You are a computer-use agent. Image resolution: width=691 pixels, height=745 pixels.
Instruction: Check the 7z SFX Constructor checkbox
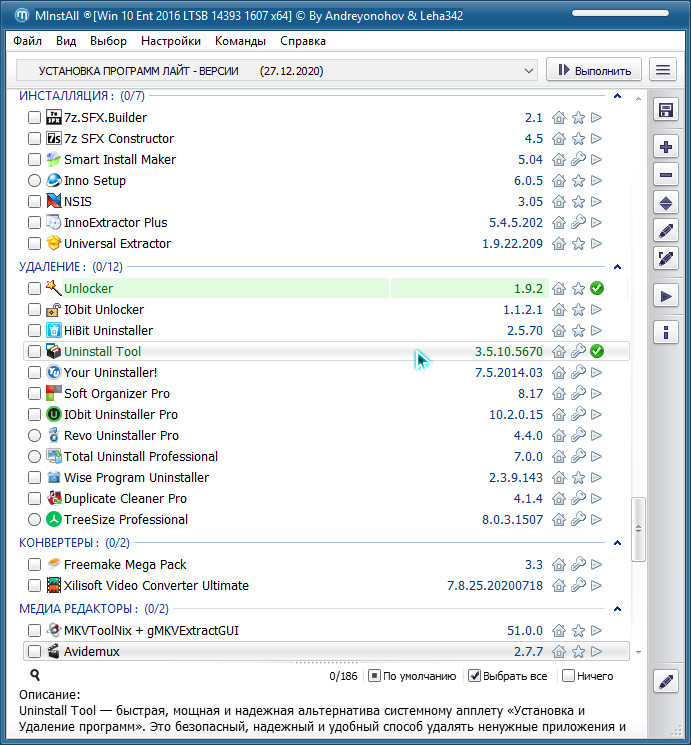(34, 139)
